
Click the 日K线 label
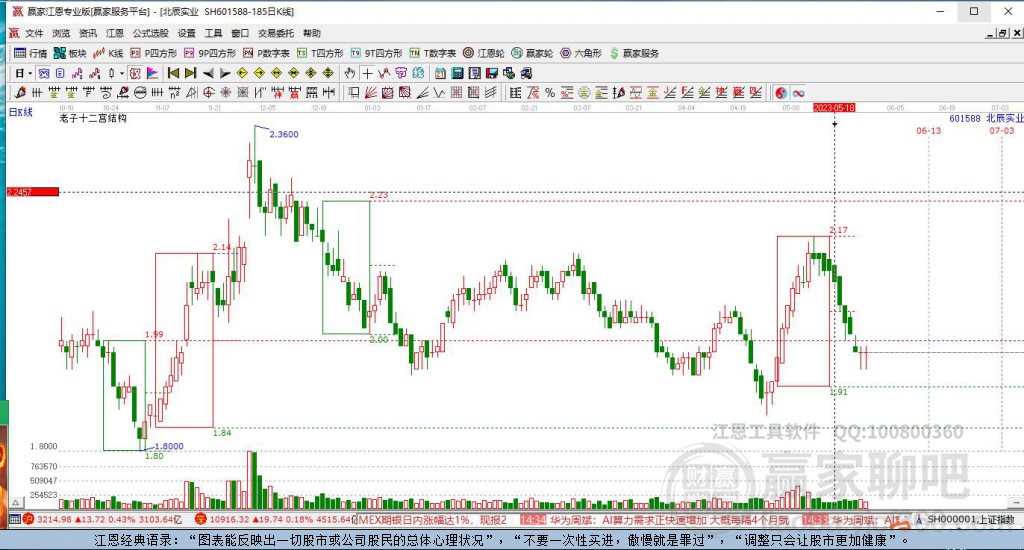20,112
